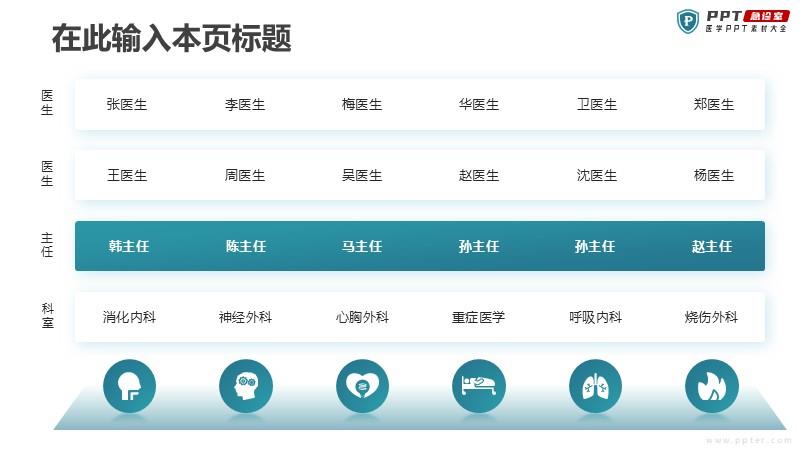Select the 科室 row label
The width and height of the screenshot is (800, 450).
tap(47, 316)
